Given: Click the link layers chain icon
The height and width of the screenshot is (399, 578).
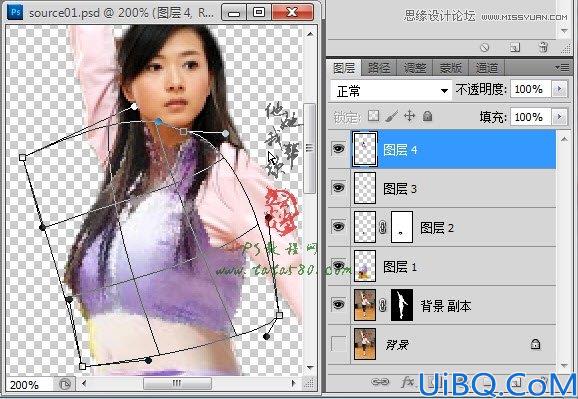Looking at the screenshot, I should (x=380, y=382).
